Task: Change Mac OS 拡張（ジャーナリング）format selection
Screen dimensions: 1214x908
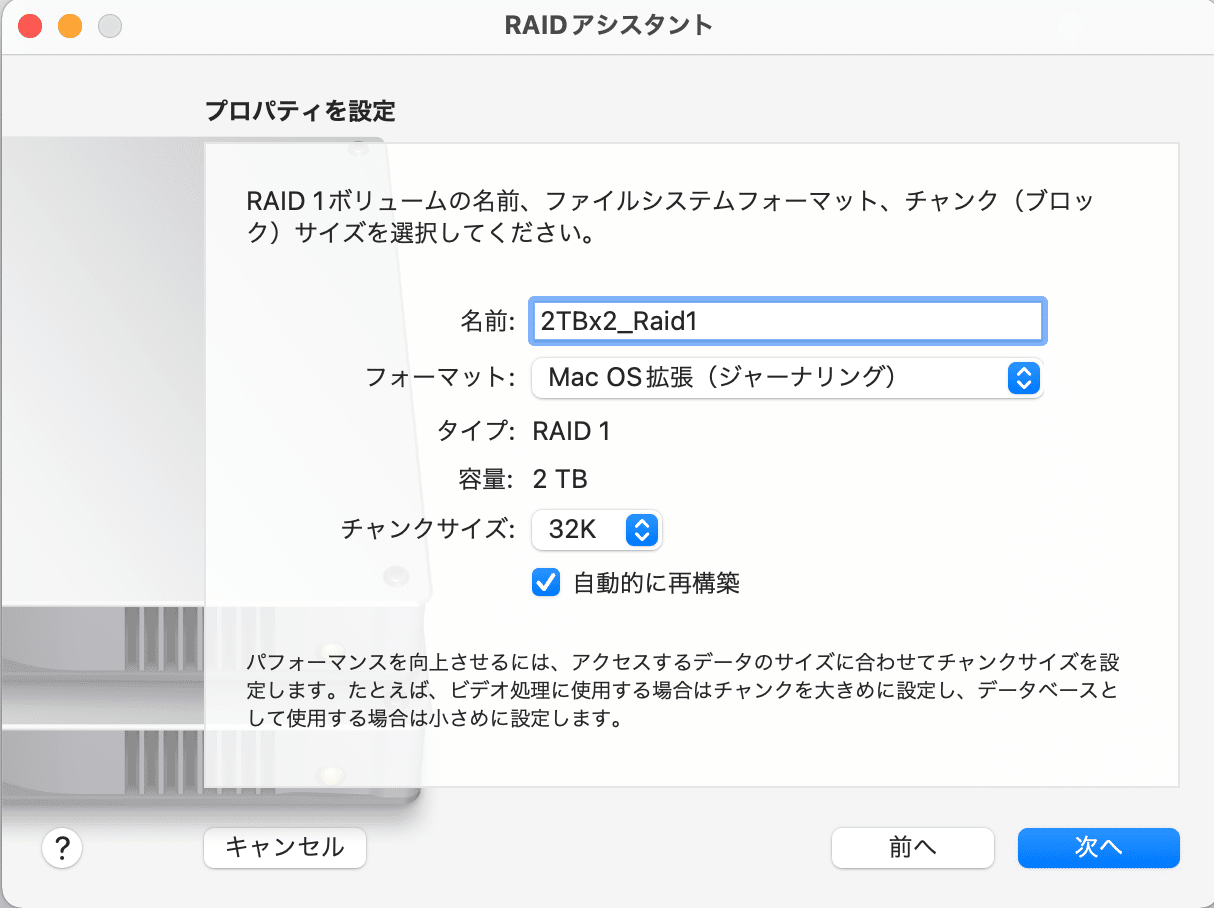Action: 787,378
